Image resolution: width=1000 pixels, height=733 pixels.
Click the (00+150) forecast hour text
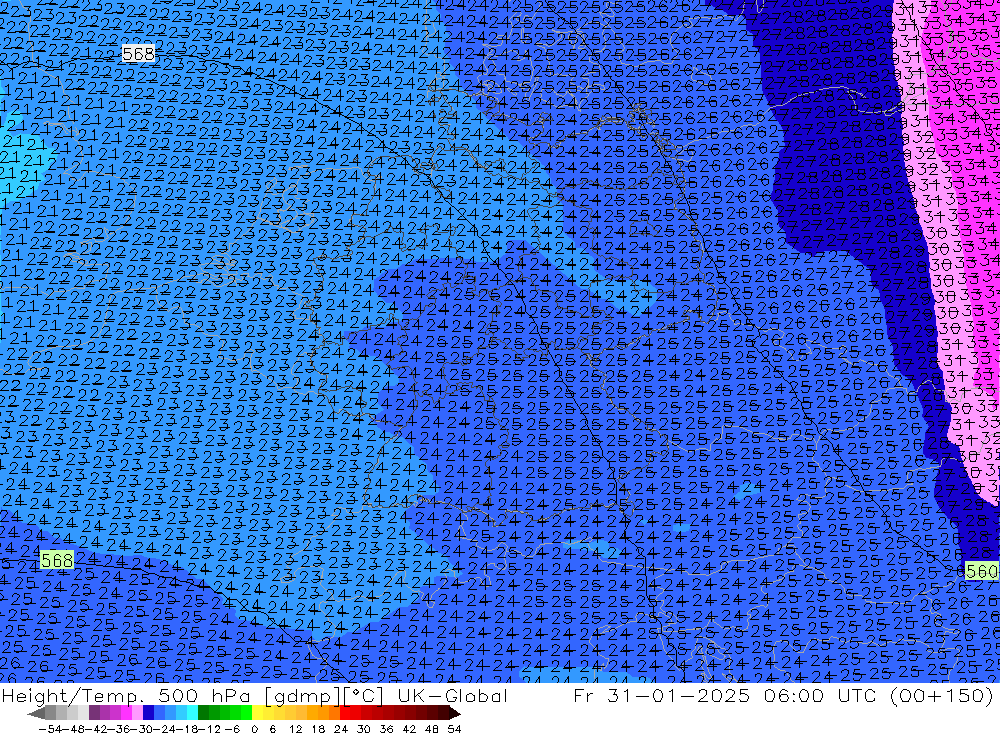pyautogui.click(x=941, y=695)
